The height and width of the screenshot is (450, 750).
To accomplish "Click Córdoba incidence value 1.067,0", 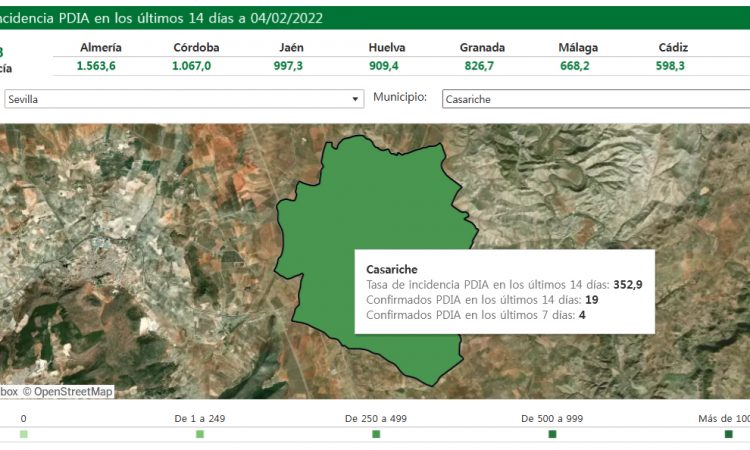I will pos(196,66).
